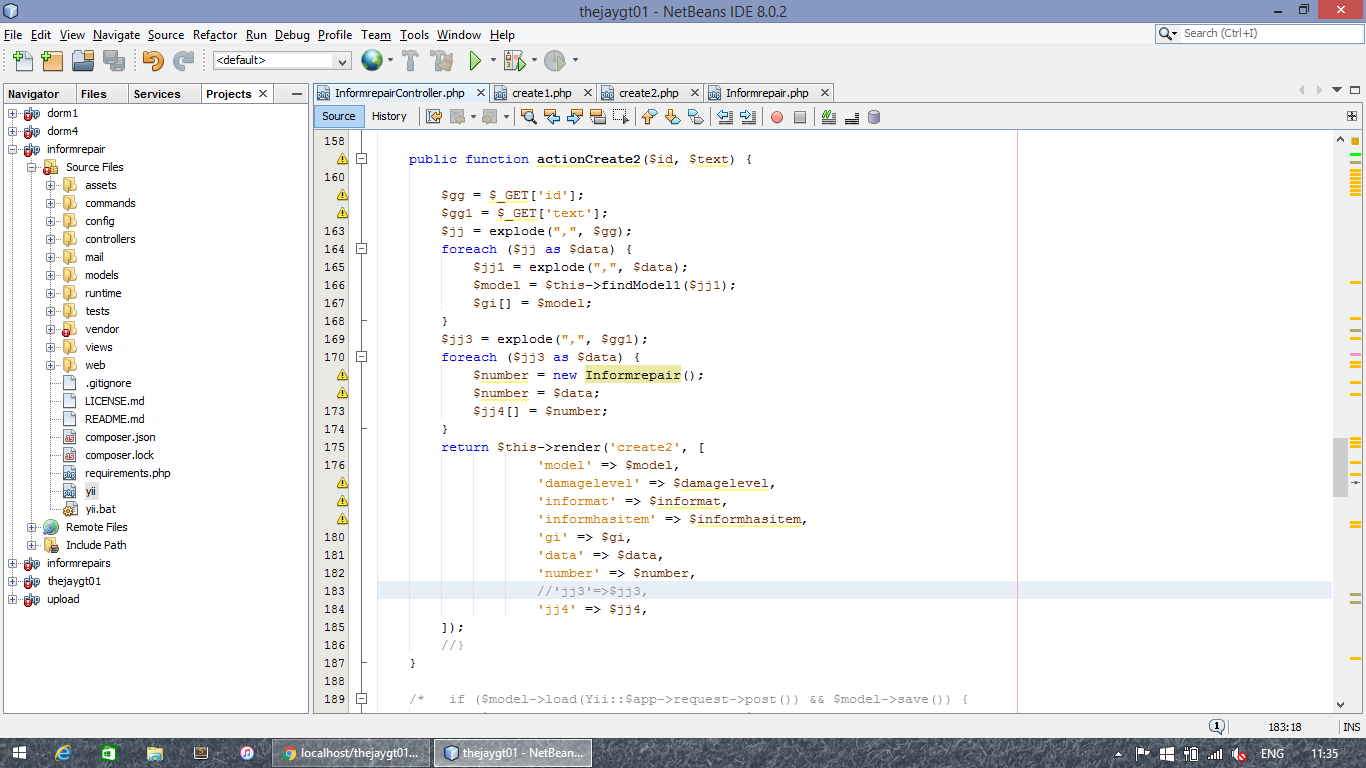Click the Find Selection magnifier icon

(529, 116)
